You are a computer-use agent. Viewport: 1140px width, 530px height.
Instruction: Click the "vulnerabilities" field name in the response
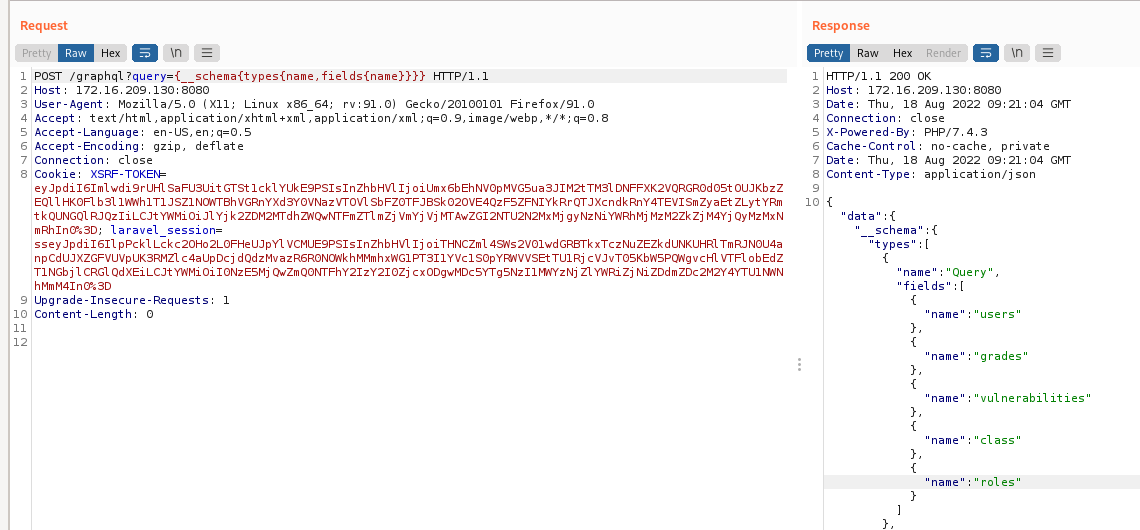coord(1032,398)
